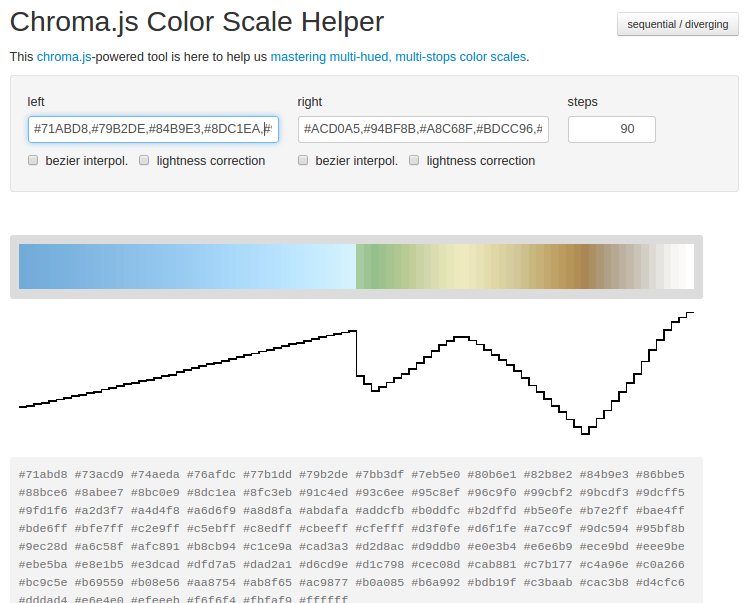Select hex code #aa8754 in output
Screen dimensions: 749x603
coord(211,583)
